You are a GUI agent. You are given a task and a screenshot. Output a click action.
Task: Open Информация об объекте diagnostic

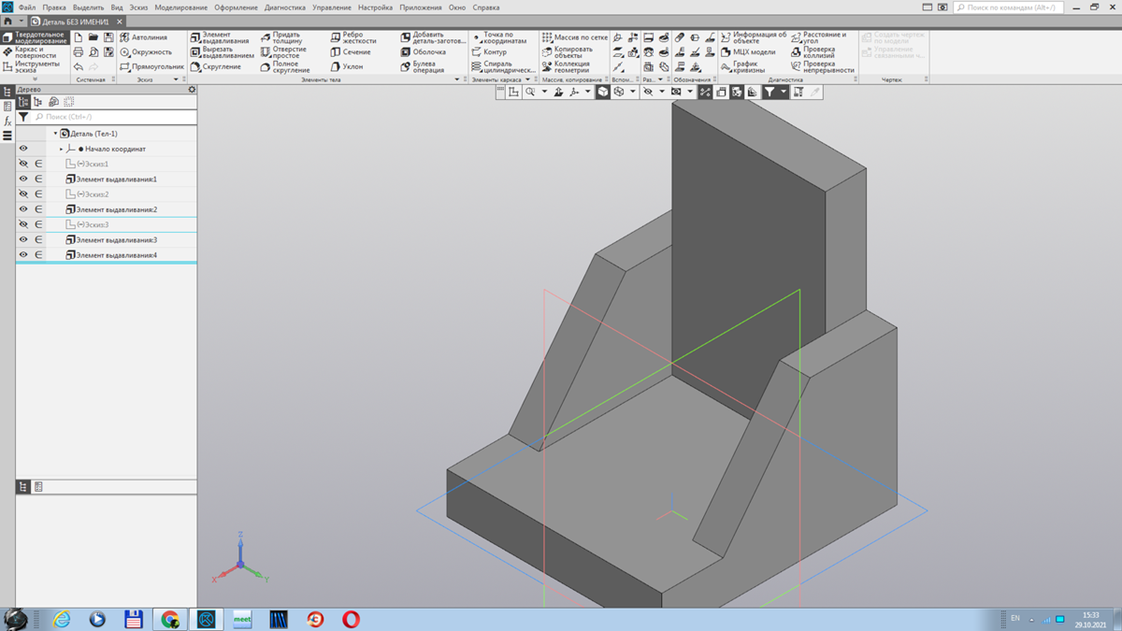753,37
